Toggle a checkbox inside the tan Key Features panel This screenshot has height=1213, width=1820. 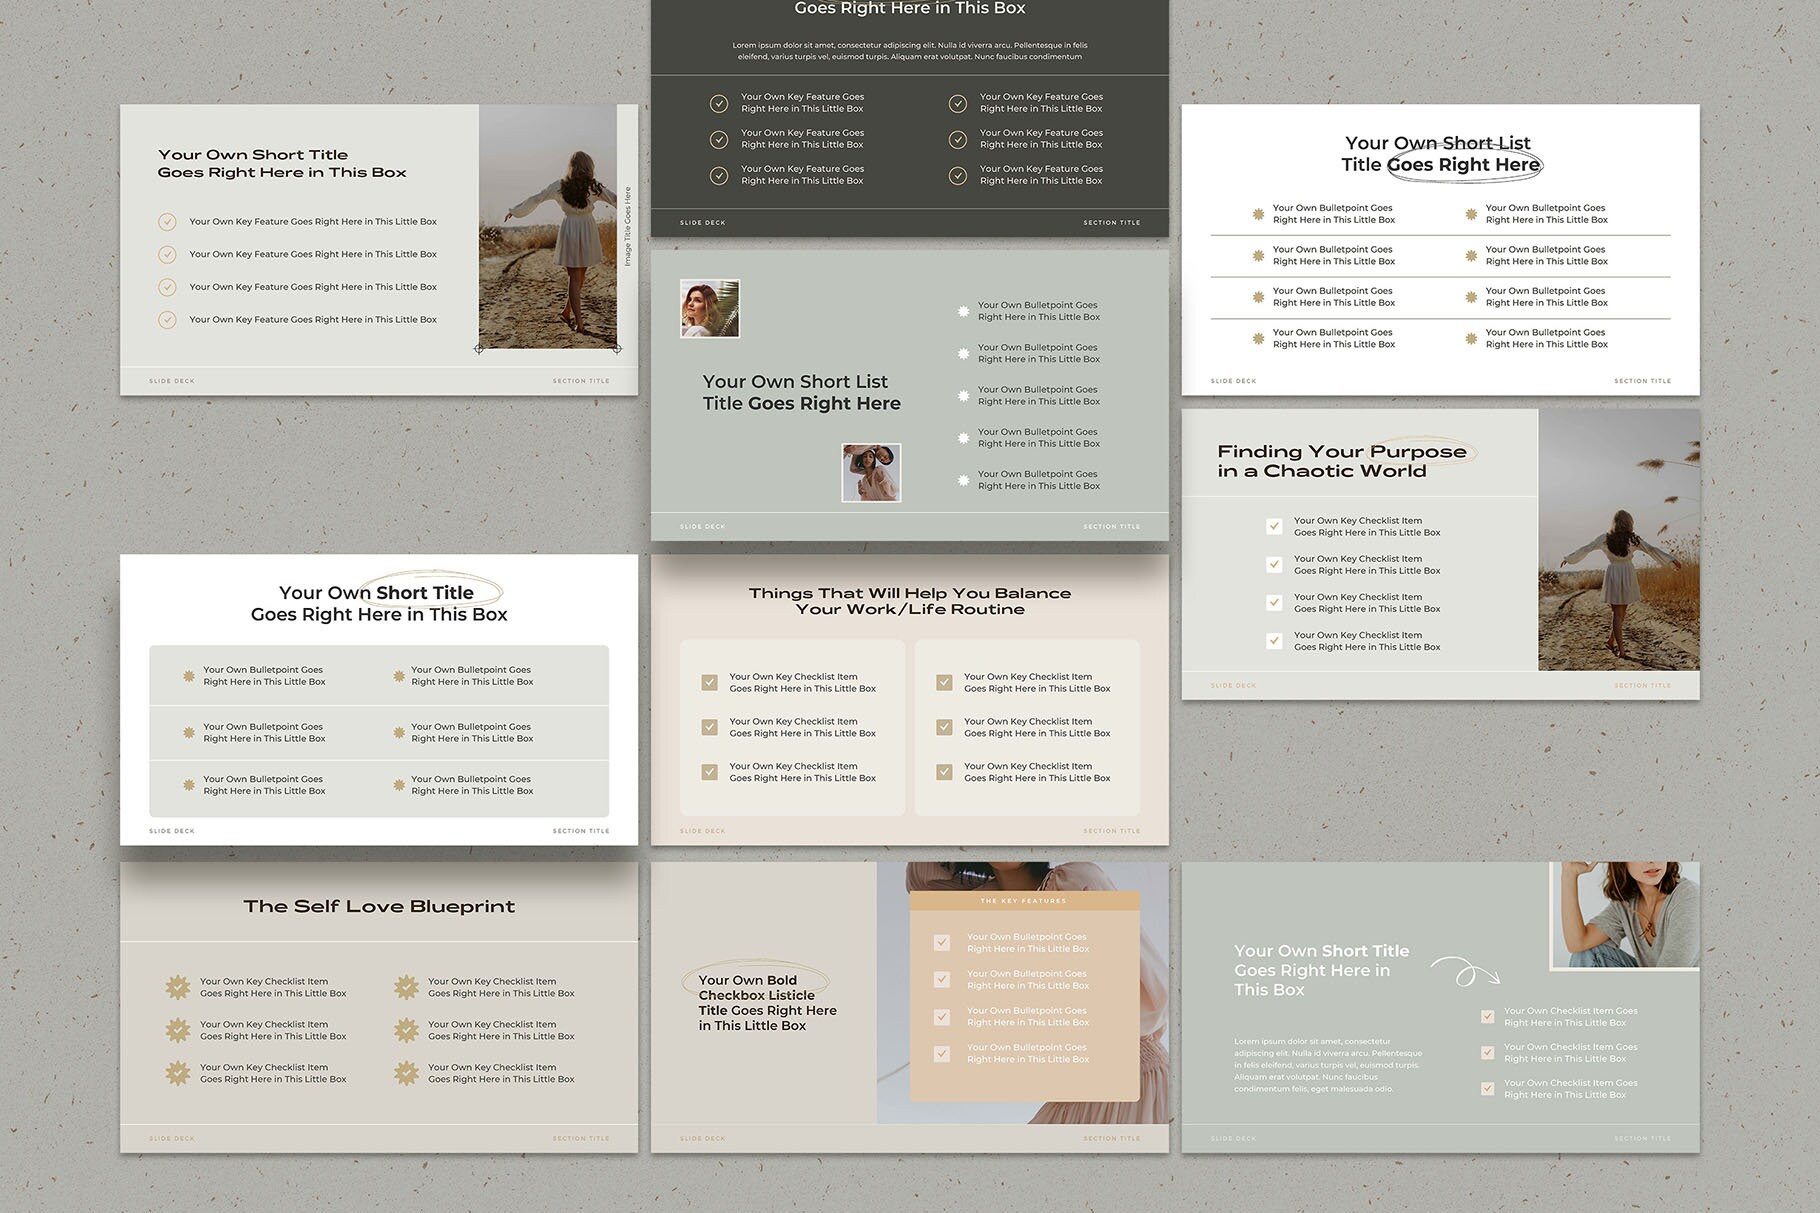point(941,941)
